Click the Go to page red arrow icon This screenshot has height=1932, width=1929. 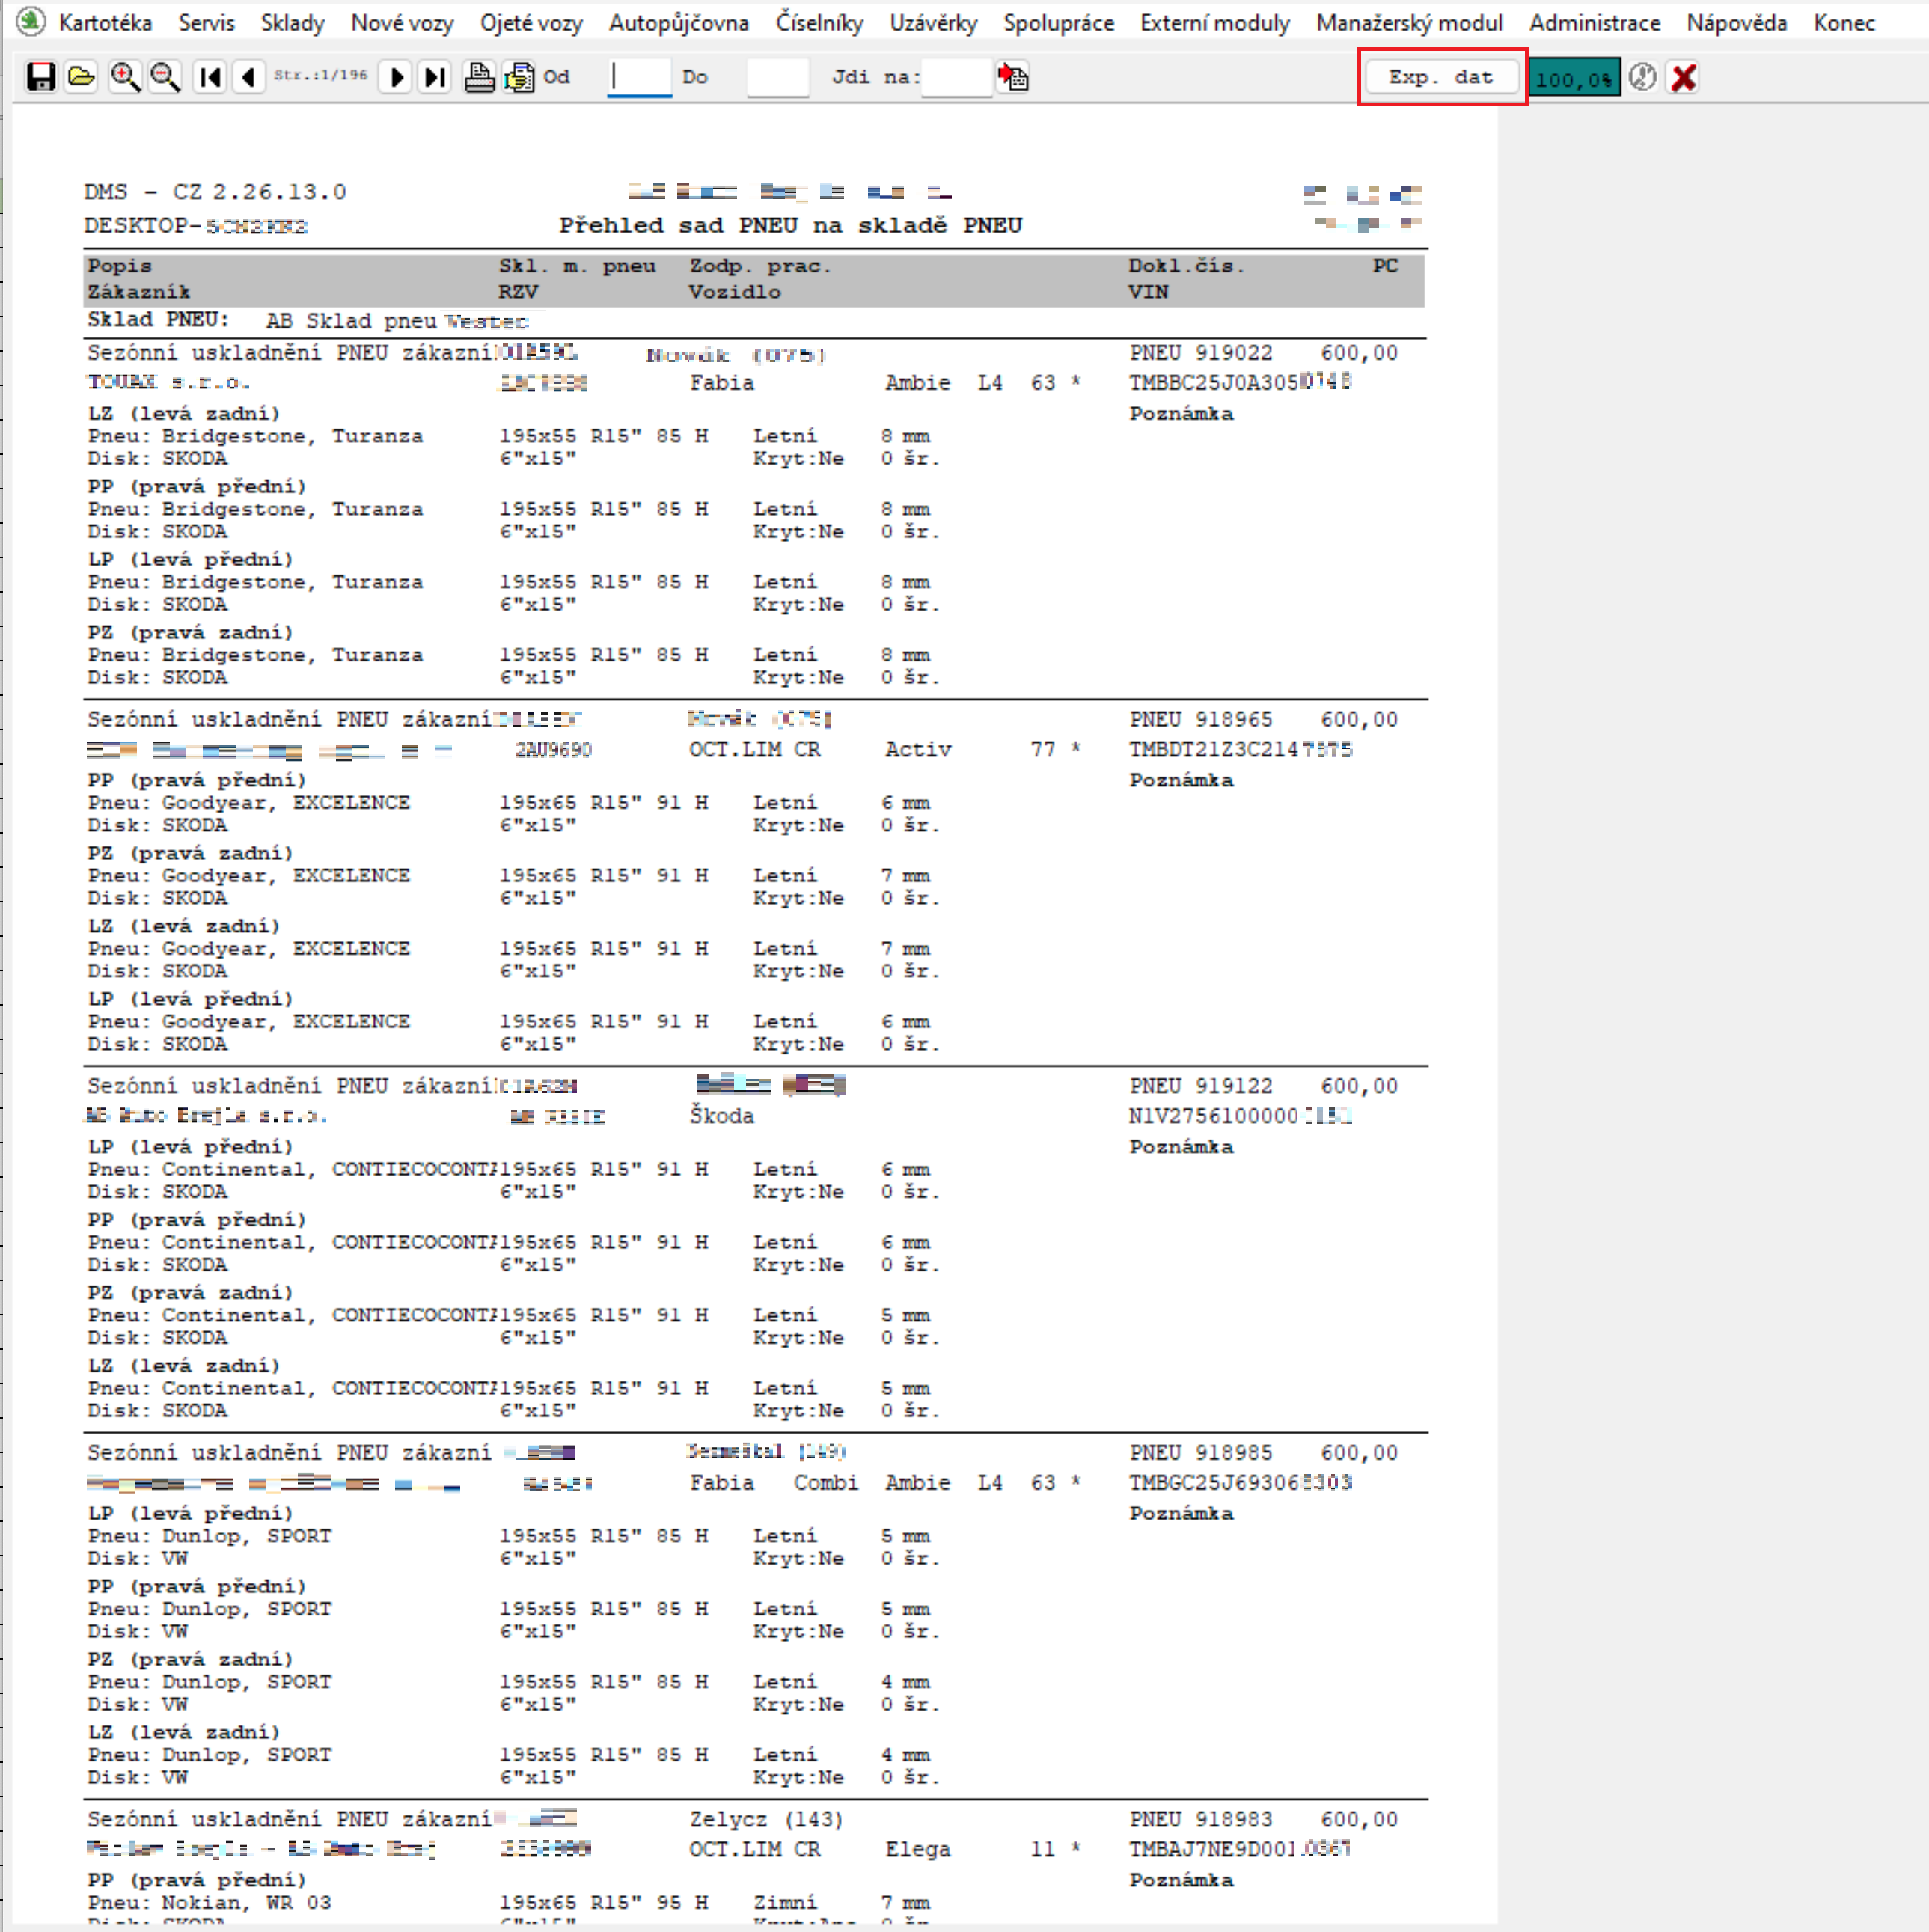pyautogui.click(x=1013, y=77)
